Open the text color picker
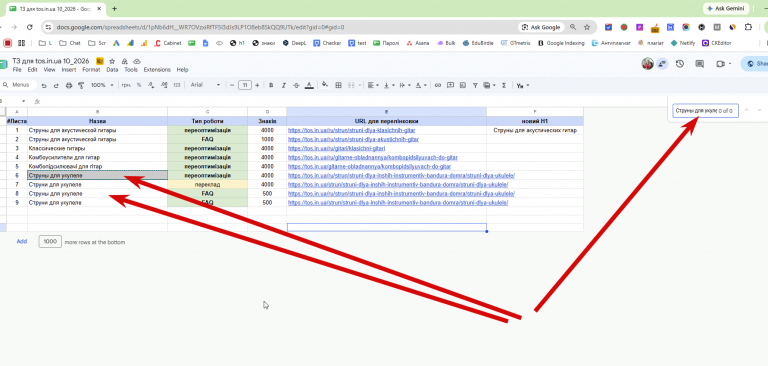The image size is (768, 366). [309, 85]
